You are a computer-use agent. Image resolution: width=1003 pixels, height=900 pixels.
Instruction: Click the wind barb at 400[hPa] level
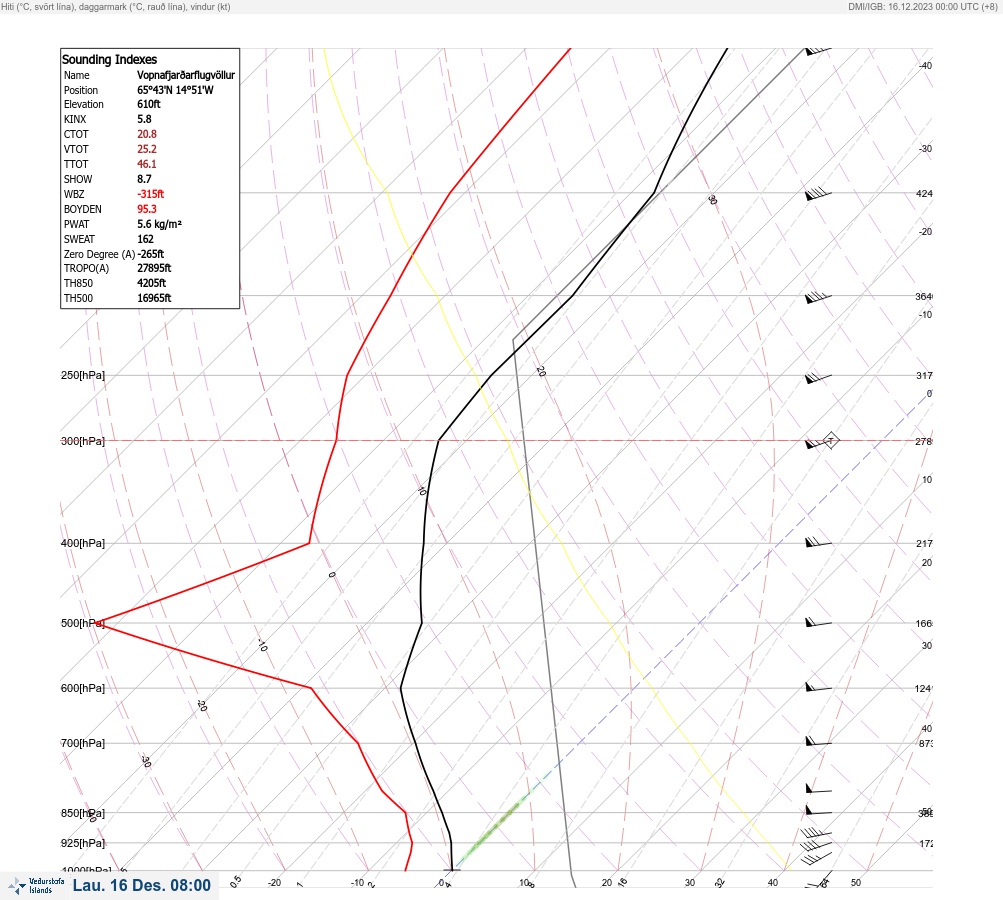click(818, 542)
